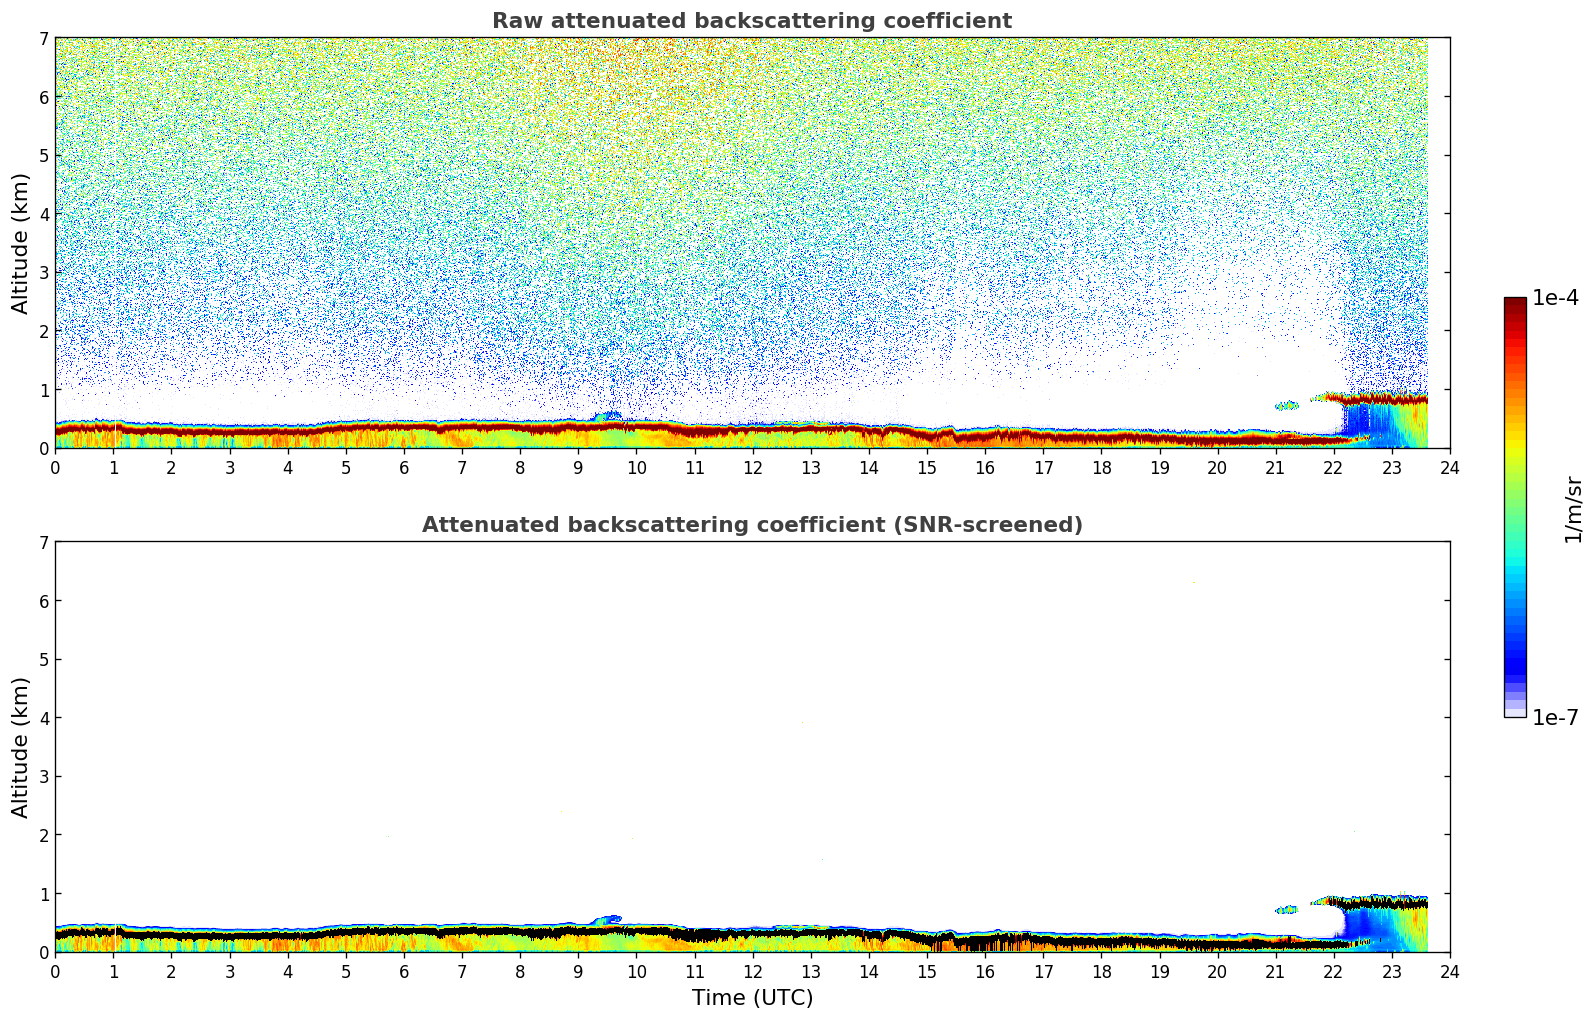Click the SNR-screened plot title
Screen dimensions: 1595x1020
click(x=751, y=525)
